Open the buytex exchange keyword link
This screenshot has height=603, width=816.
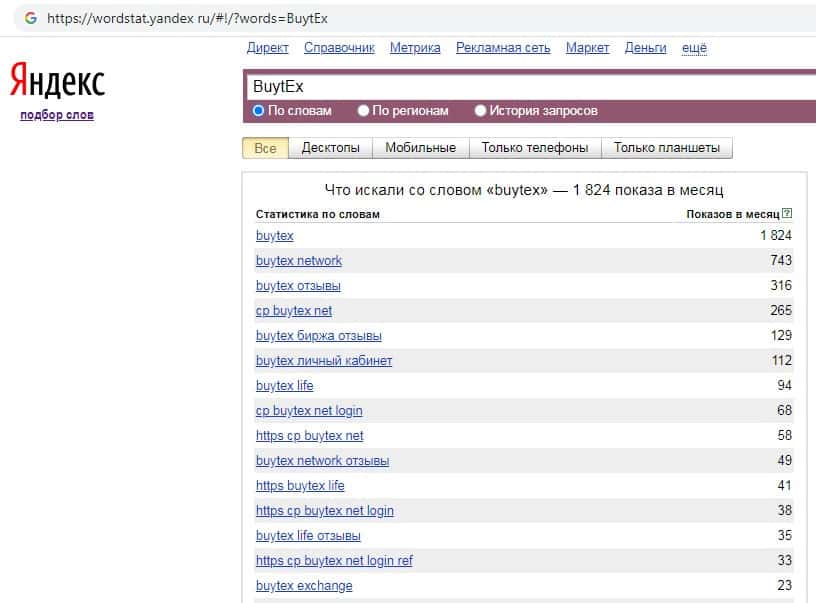(304, 586)
